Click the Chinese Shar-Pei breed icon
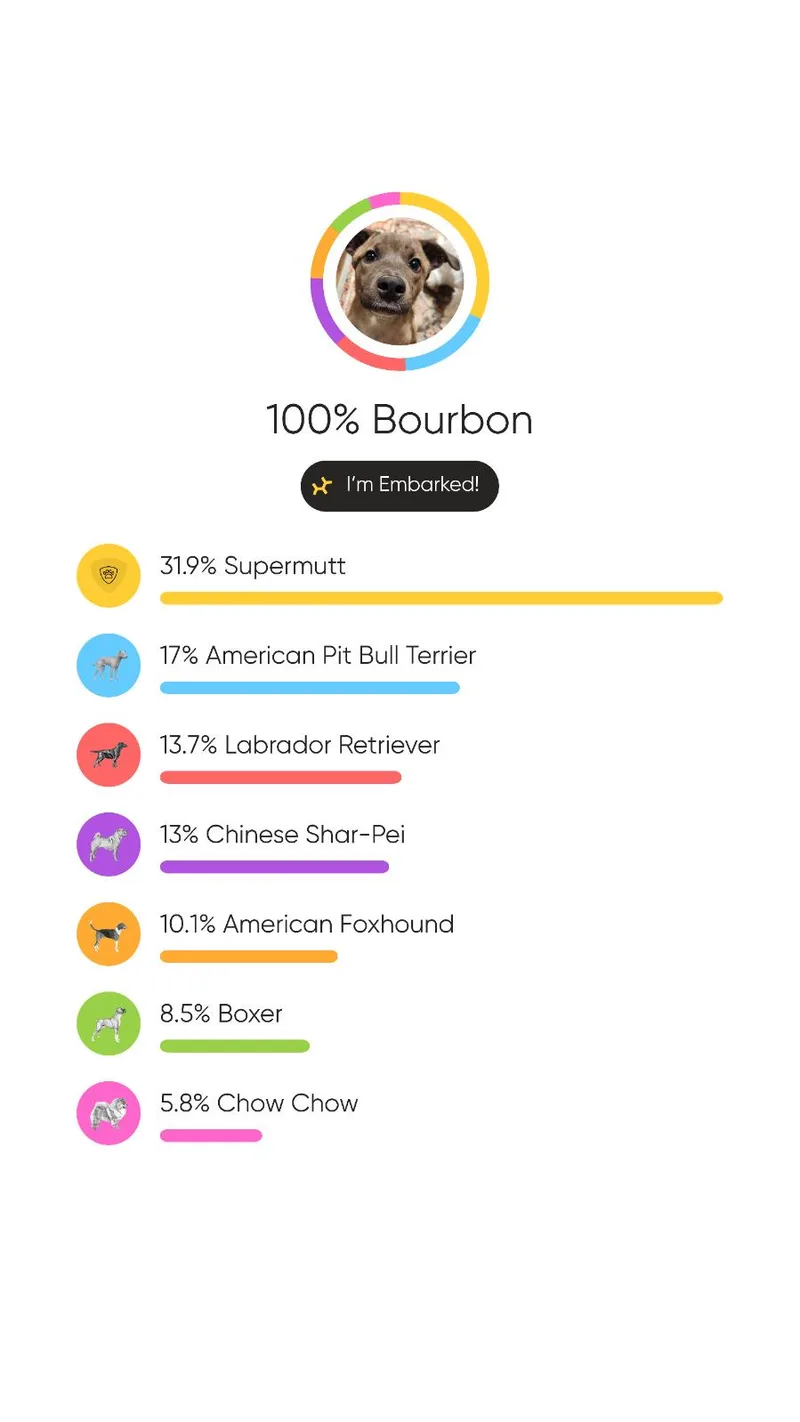Screen dimensions: 800x1422 (x=108, y=843)
